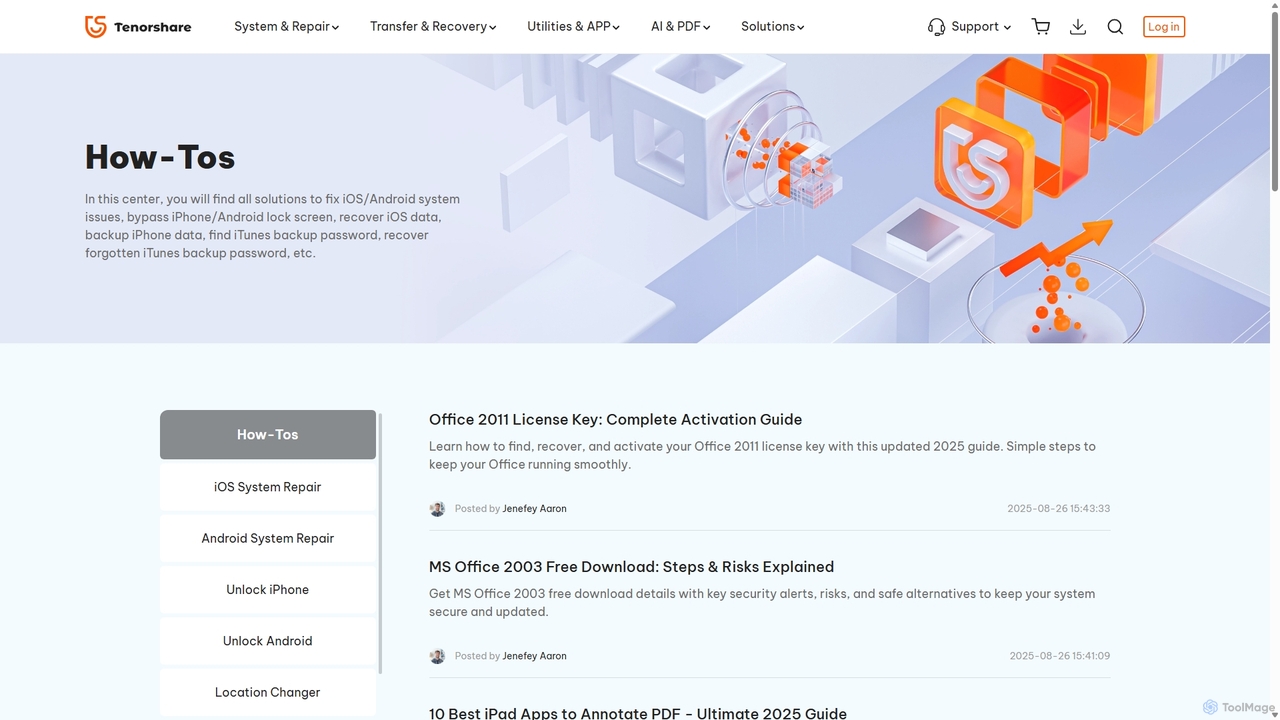Click the page vertical scrollbar
The height and width of the screenshot is (720, 1280).
[1275, 100]
